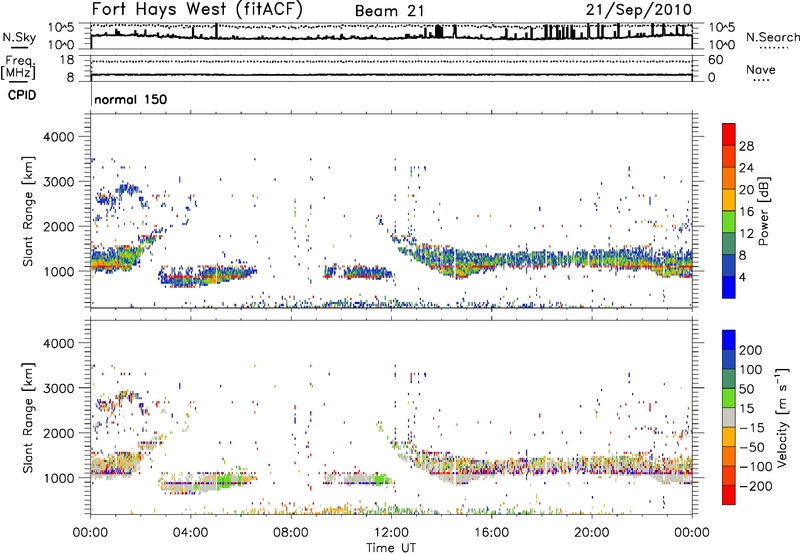Click the '-200' label on Velocity color bar
Screen dimensions: 800x554
[x=756, y=486]
